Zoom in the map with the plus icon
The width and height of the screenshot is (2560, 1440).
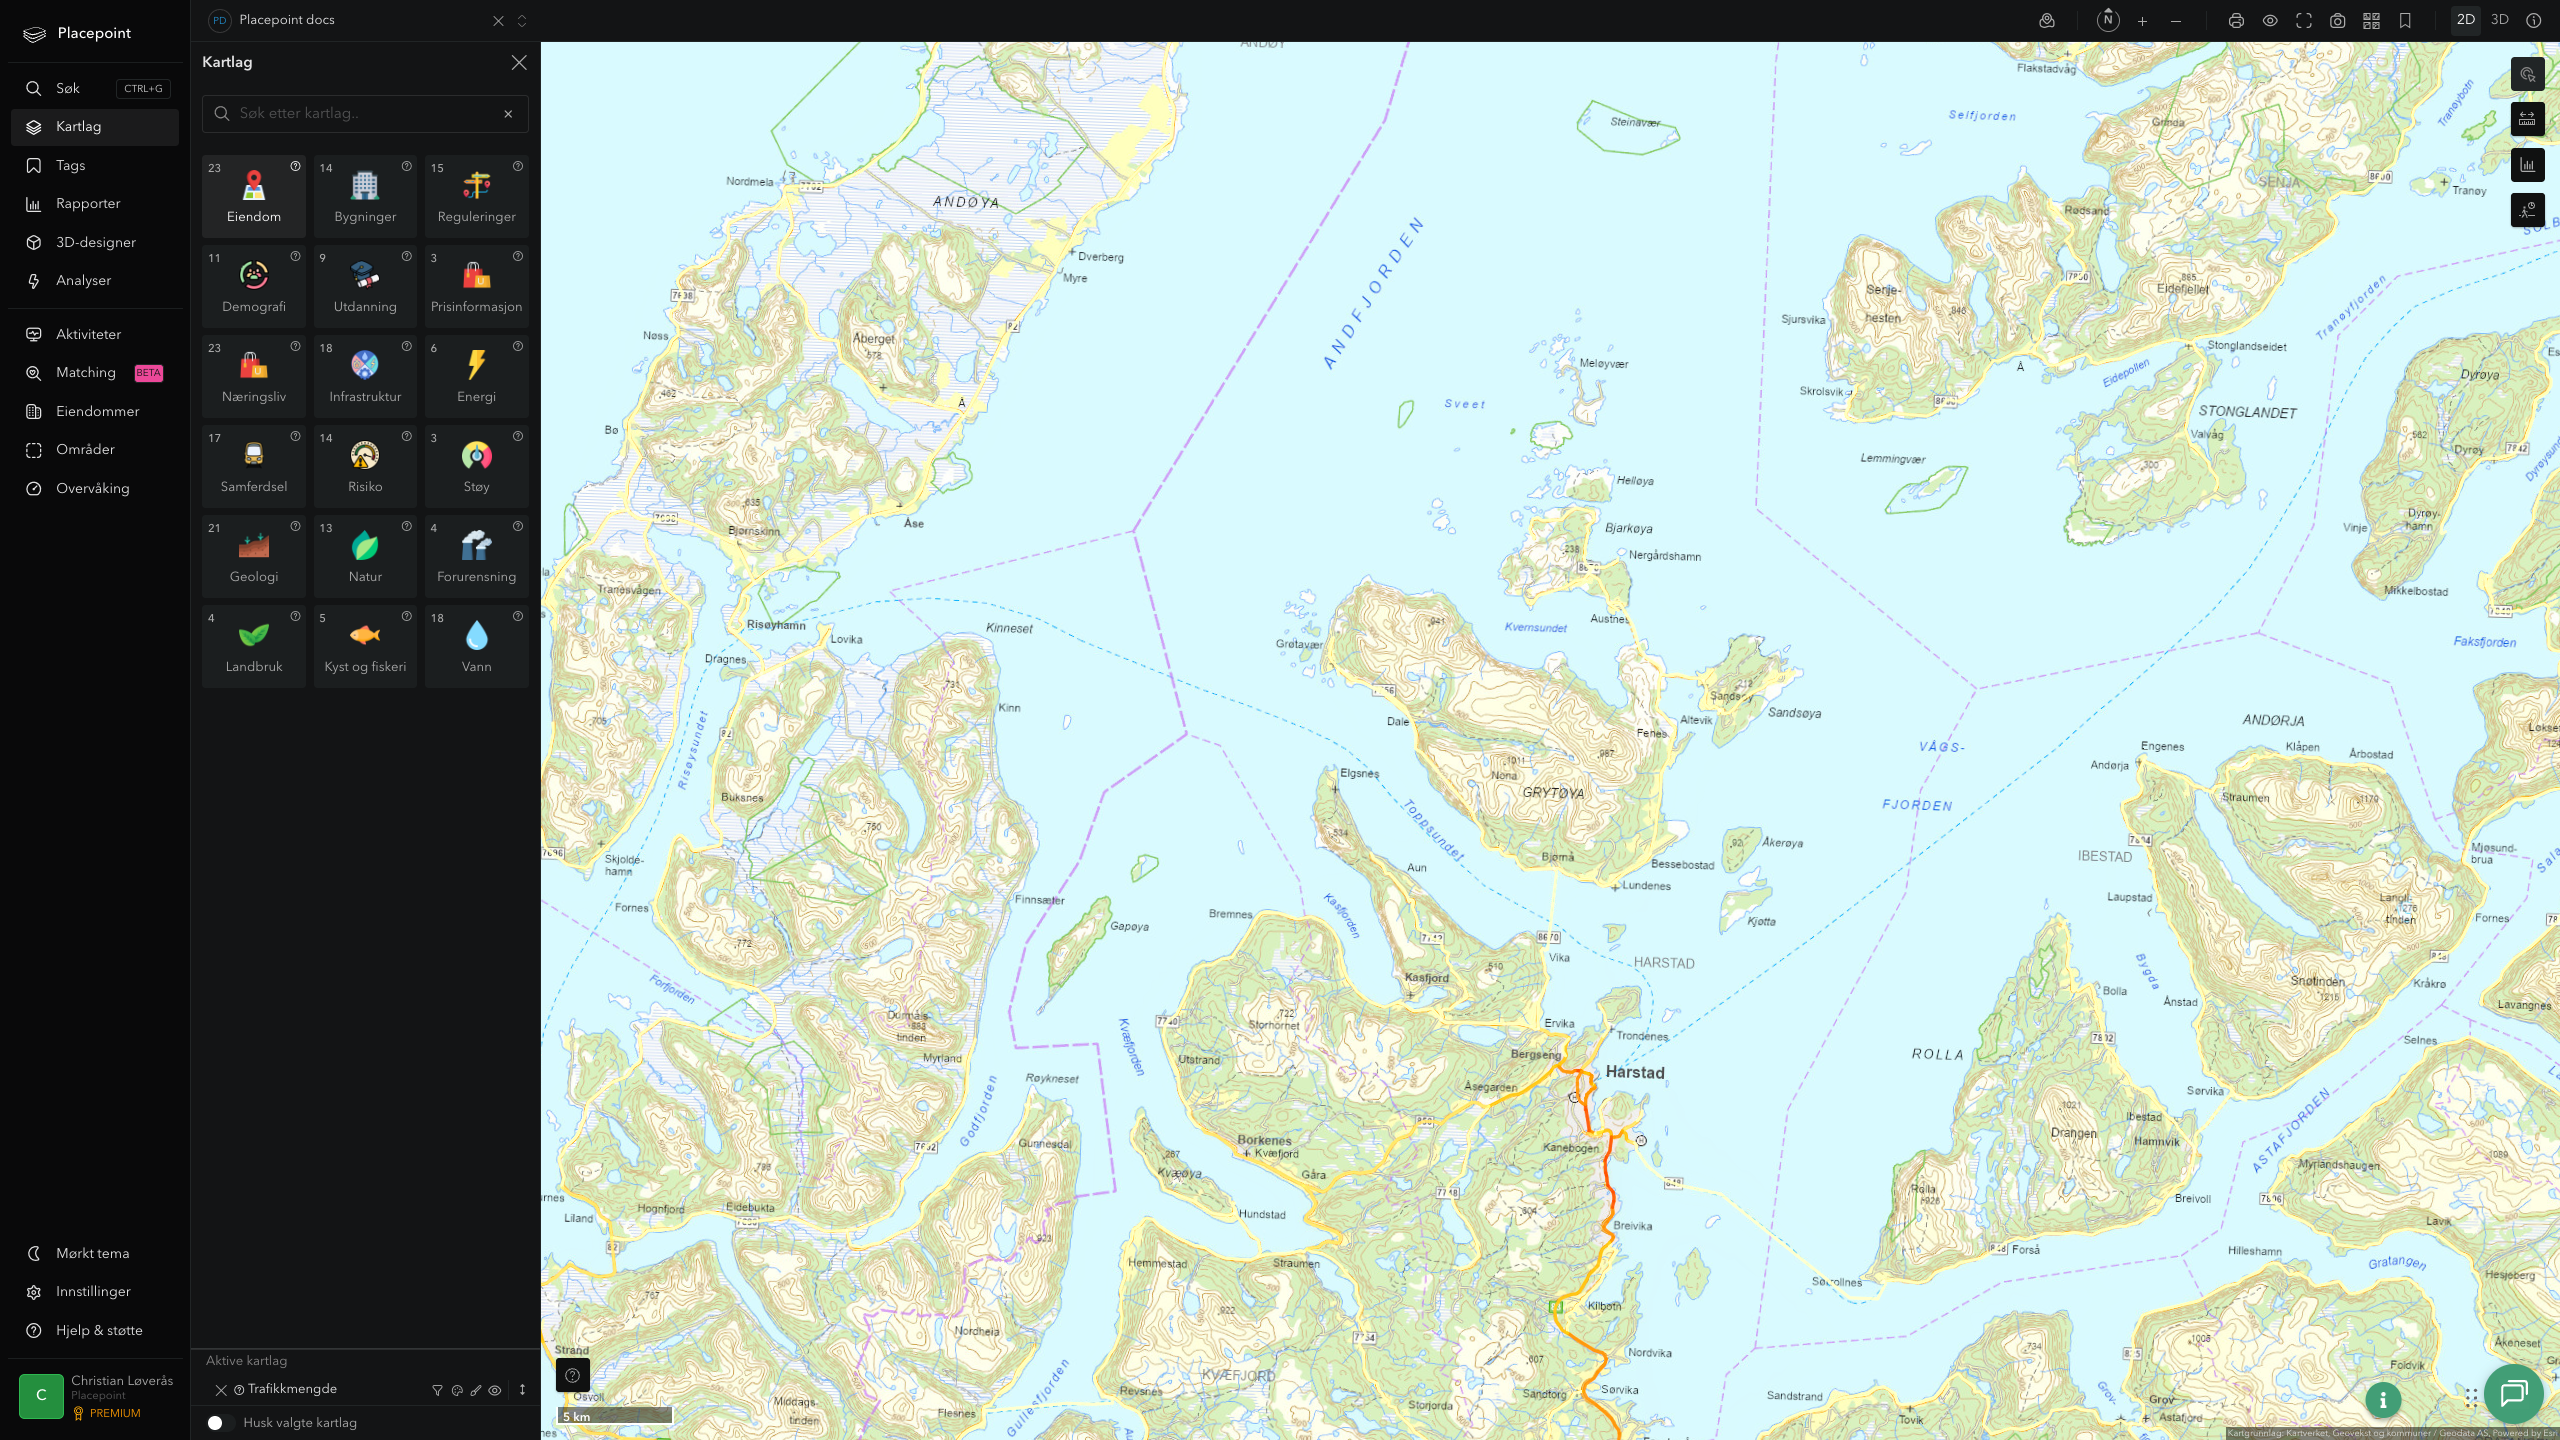[x=2142, y=21]
